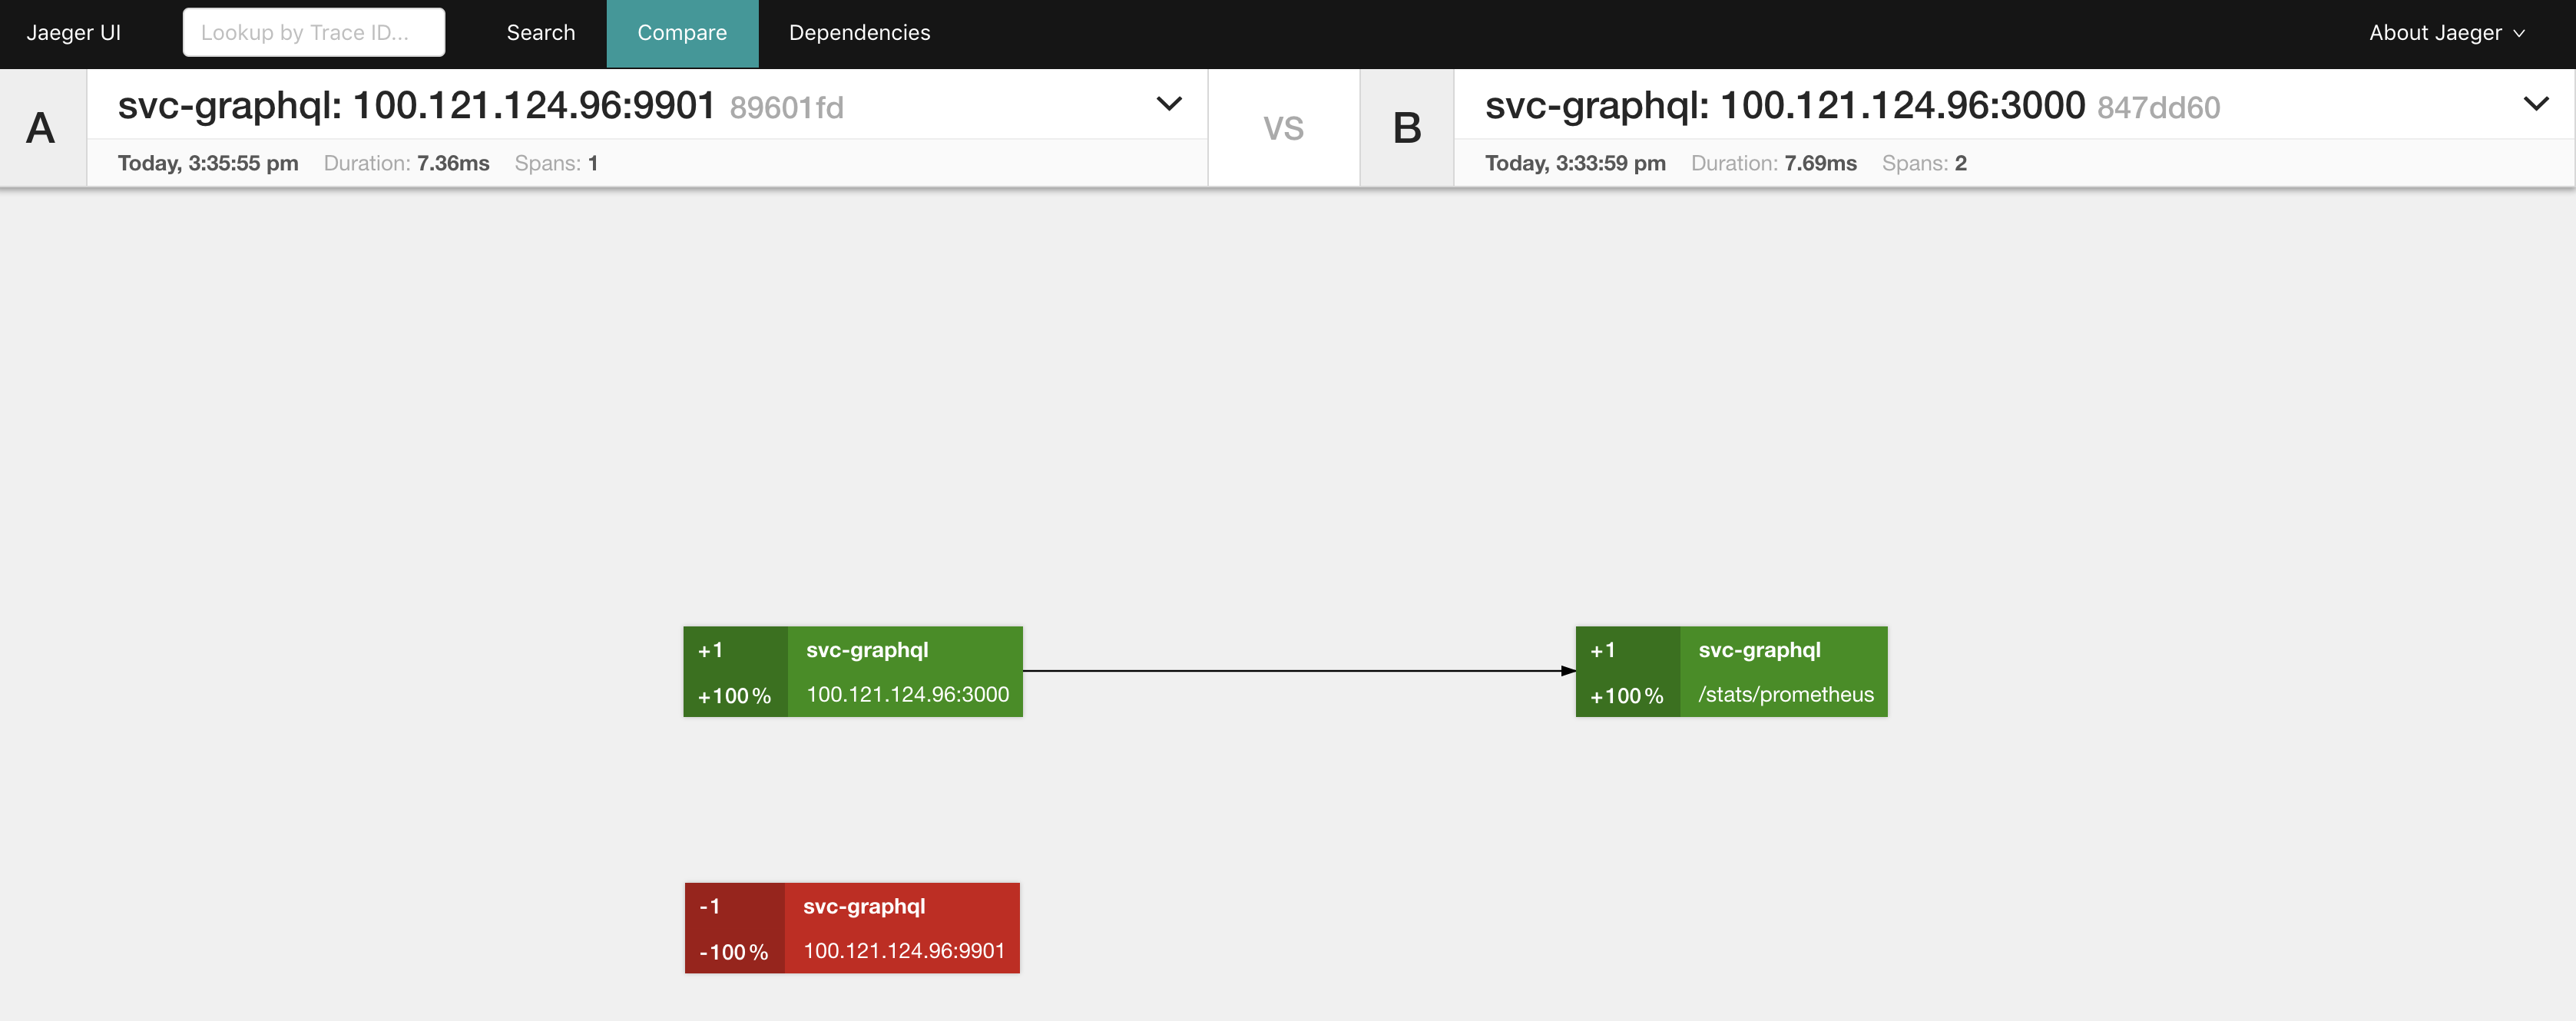
Task: Open the About Jaeger menu
Action: [x=2445, y=33]
